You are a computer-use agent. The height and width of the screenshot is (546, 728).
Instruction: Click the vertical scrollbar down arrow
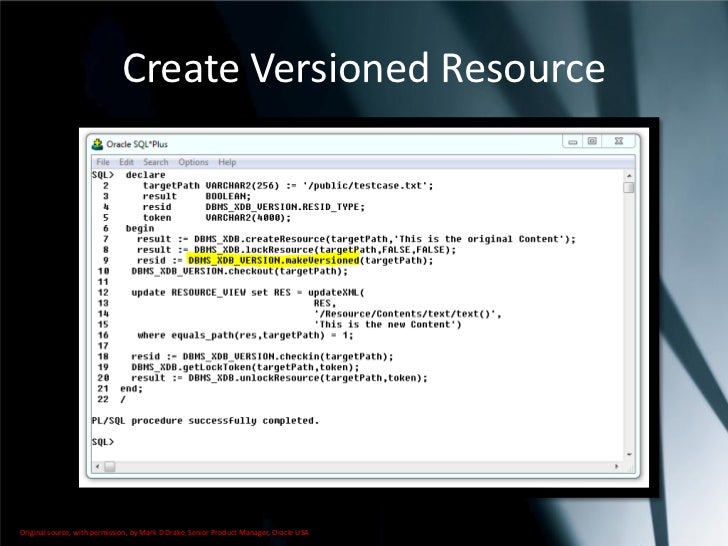pyautogui.click(x=629, y=454)
